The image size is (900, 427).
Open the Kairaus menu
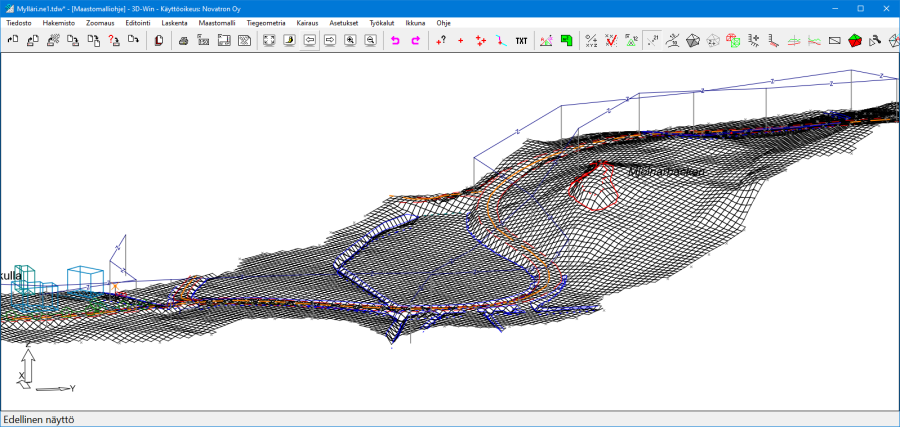tap(307, 22)
